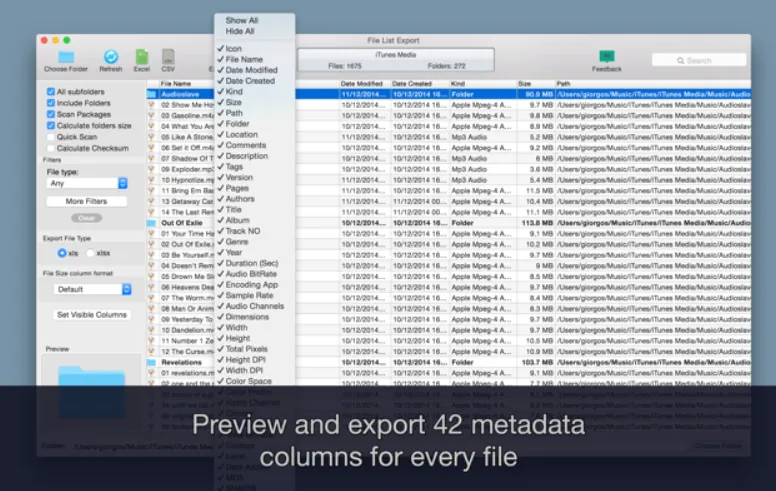
Task: Toggle Audio BitRate column in the menu
Action: point(255,274)
